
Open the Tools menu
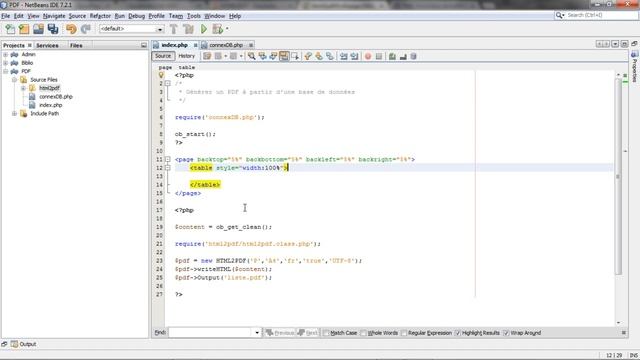coord(194,16)
